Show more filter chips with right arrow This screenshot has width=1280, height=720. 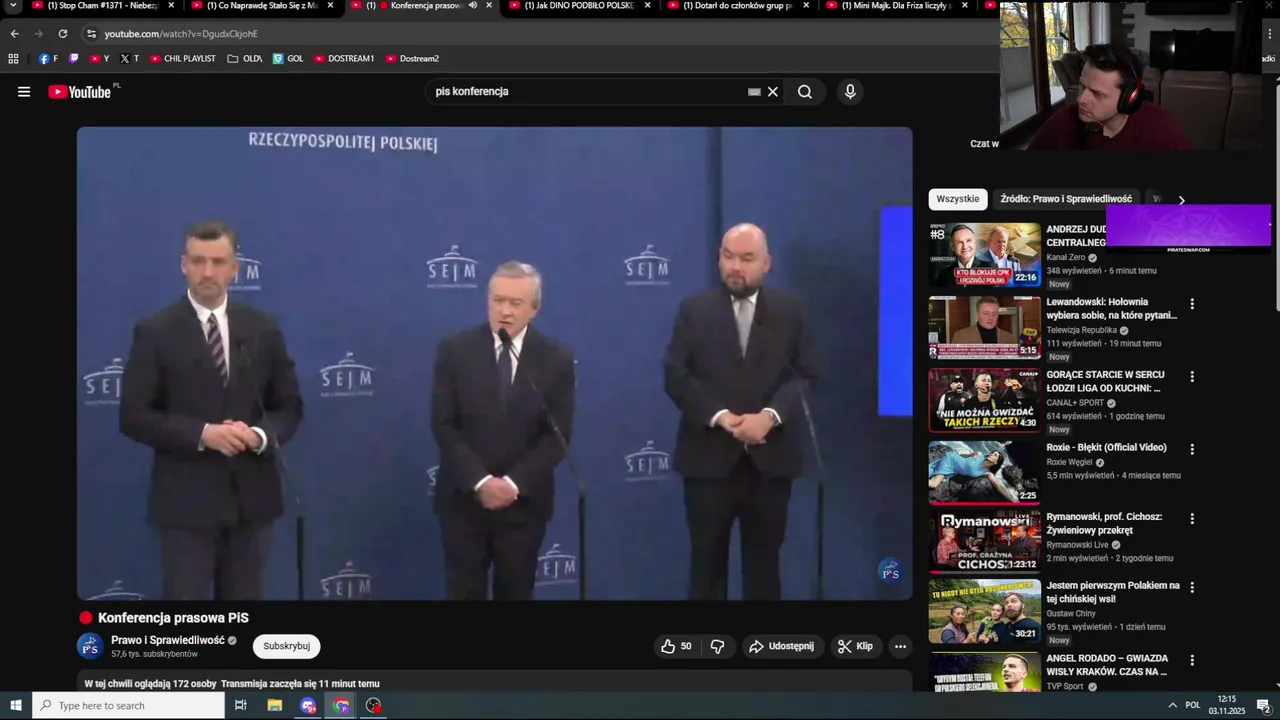(x=1181, y=200)
